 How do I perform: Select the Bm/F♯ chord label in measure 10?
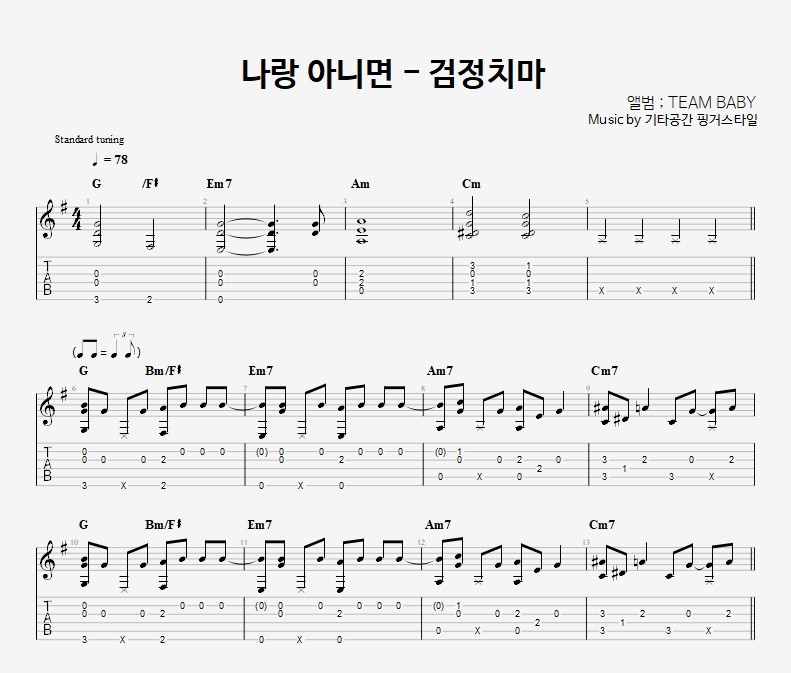[x=163, y=525]
